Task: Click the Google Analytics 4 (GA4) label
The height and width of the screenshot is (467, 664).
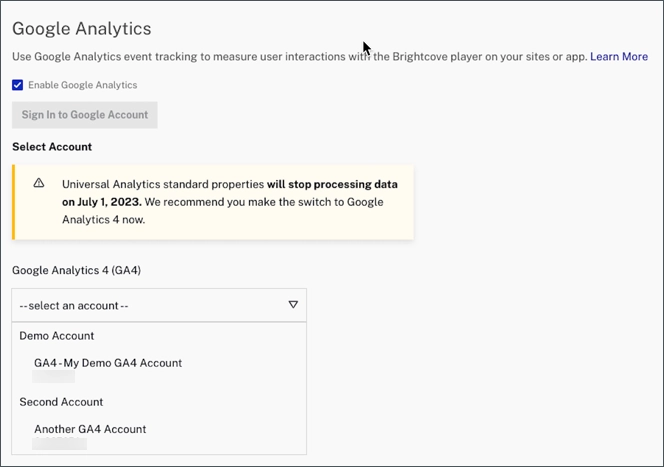Action: click(76, 270)
